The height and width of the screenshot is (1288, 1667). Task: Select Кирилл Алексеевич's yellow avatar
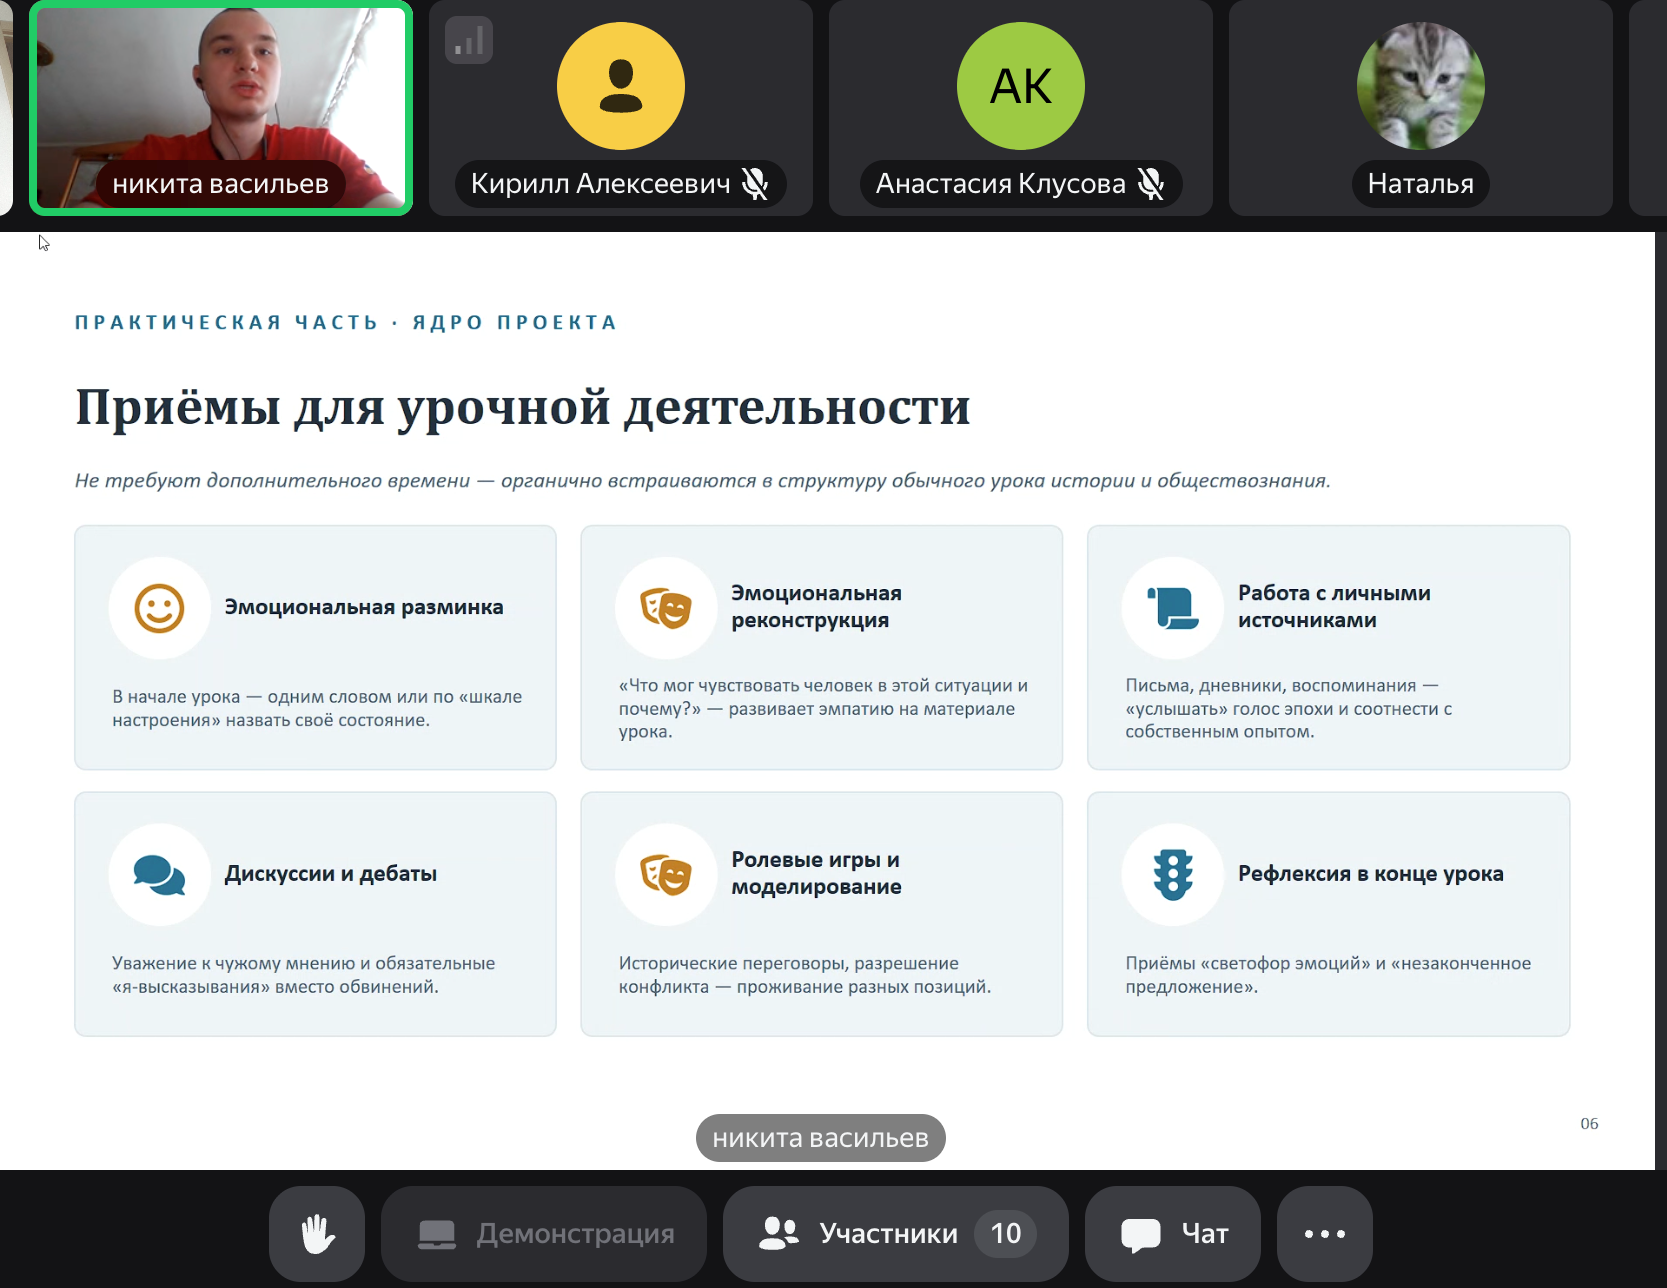(x=621, y=87)
